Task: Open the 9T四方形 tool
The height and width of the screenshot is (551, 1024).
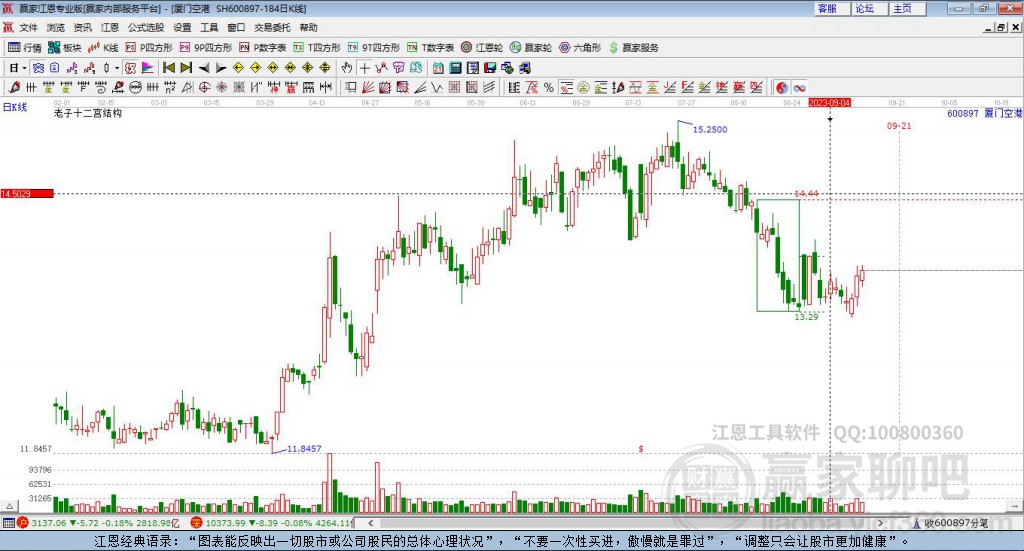Action: 374,48
